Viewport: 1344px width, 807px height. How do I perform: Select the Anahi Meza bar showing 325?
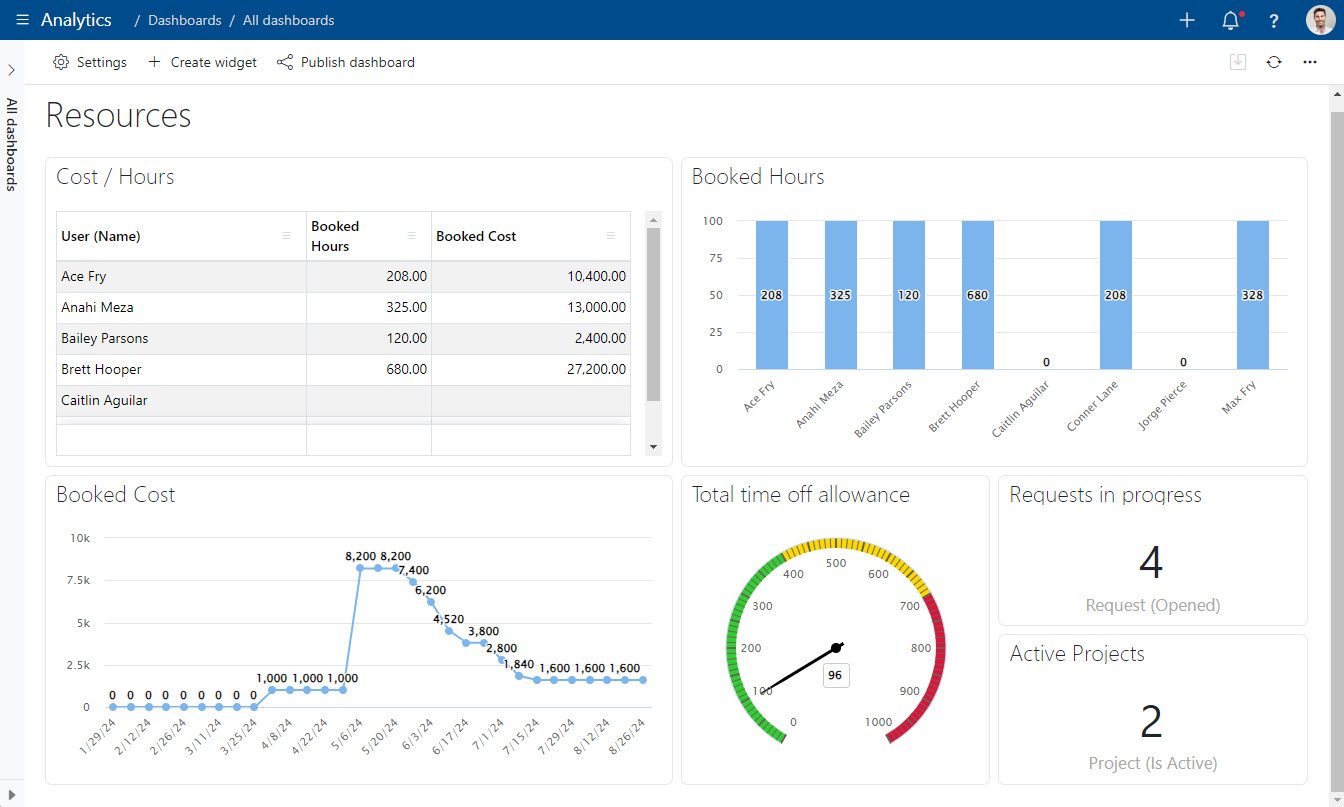[x=841, y=295]
